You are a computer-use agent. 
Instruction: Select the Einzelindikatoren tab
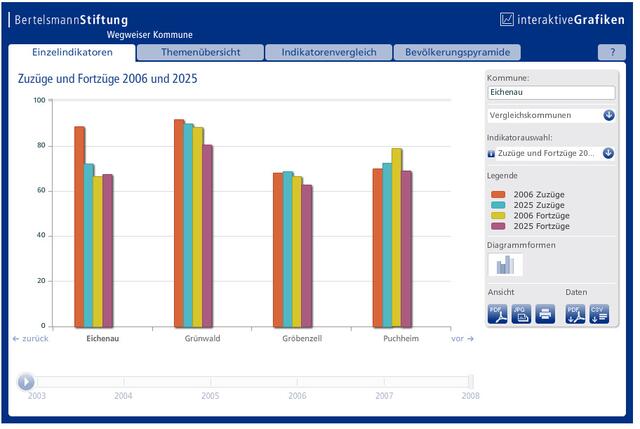pos(72,53)
